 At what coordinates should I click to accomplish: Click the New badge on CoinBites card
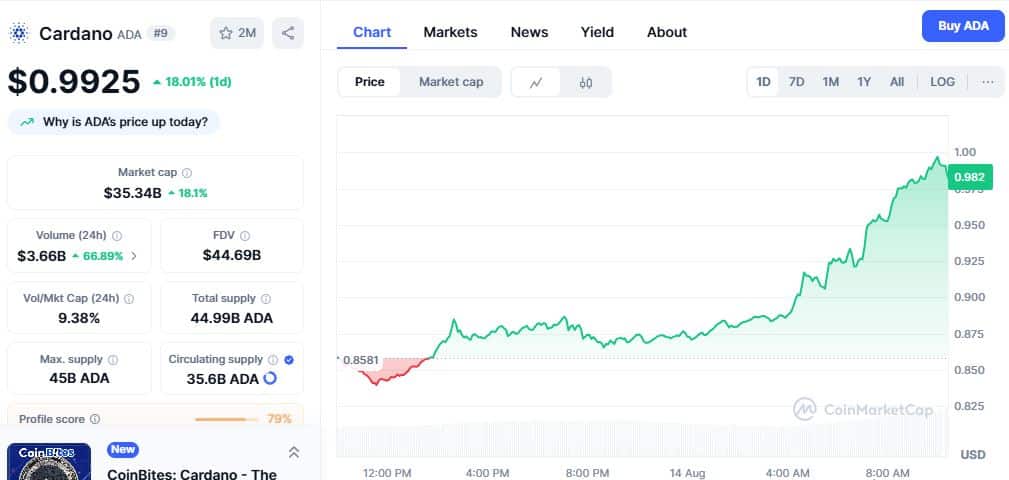(x=123, y=449)
